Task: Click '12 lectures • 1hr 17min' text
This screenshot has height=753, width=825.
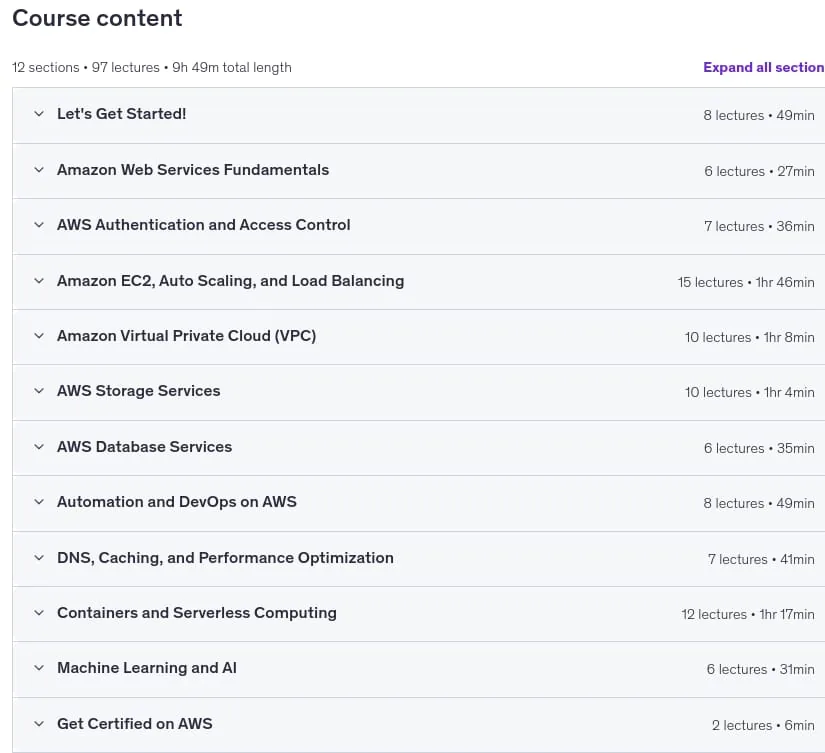Action: 748,615
